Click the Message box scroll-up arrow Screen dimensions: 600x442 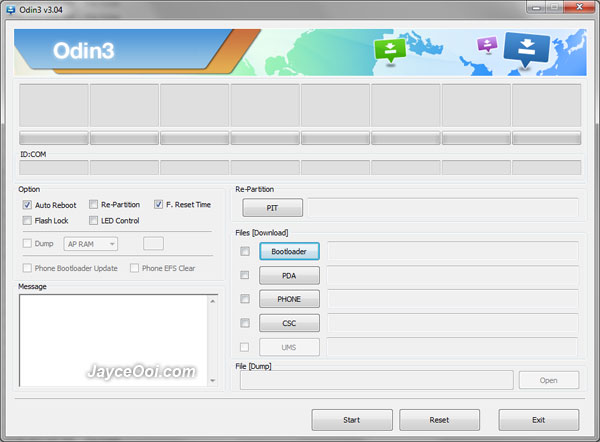point(213,301)
